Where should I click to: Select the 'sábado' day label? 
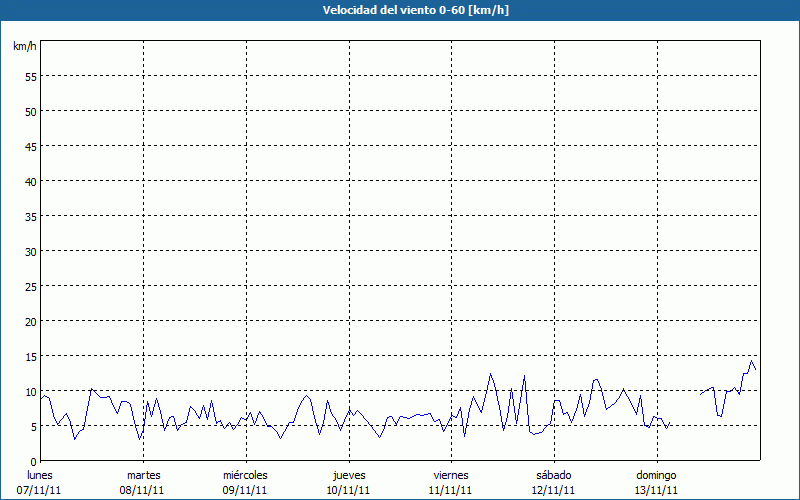[x=554, y=475]
